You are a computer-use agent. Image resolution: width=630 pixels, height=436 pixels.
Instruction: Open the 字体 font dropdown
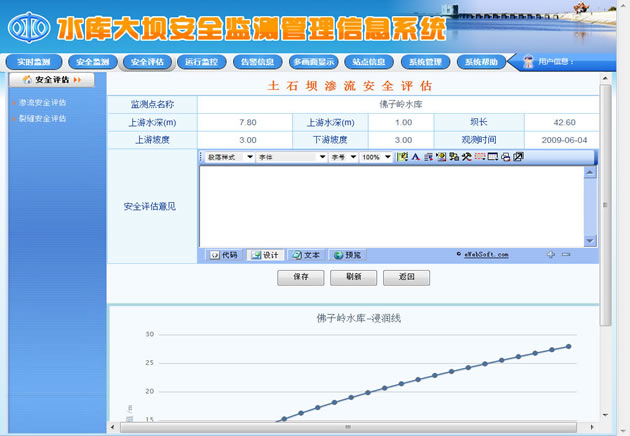click(292, 157)
